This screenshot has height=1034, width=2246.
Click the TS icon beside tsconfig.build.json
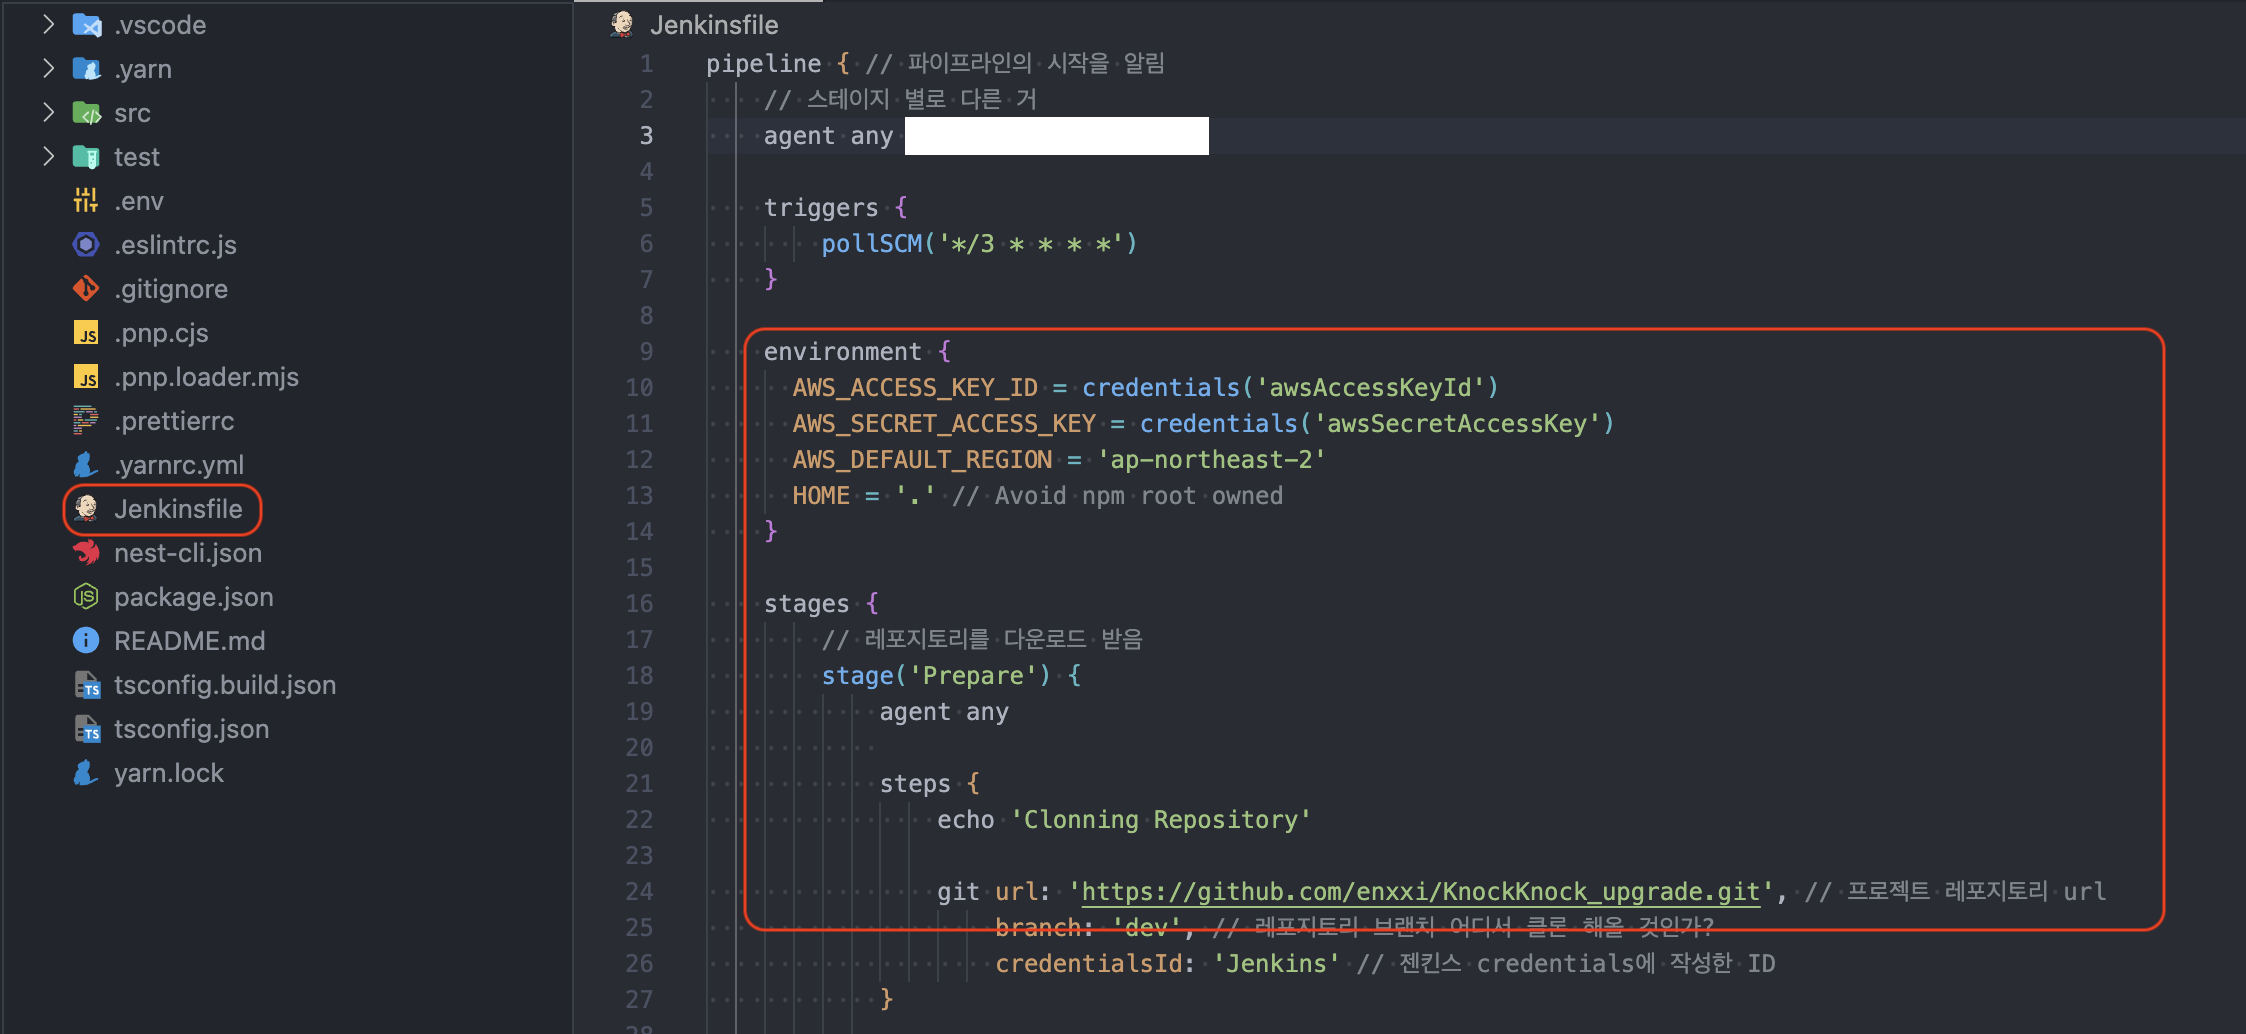tap(87, 685)
